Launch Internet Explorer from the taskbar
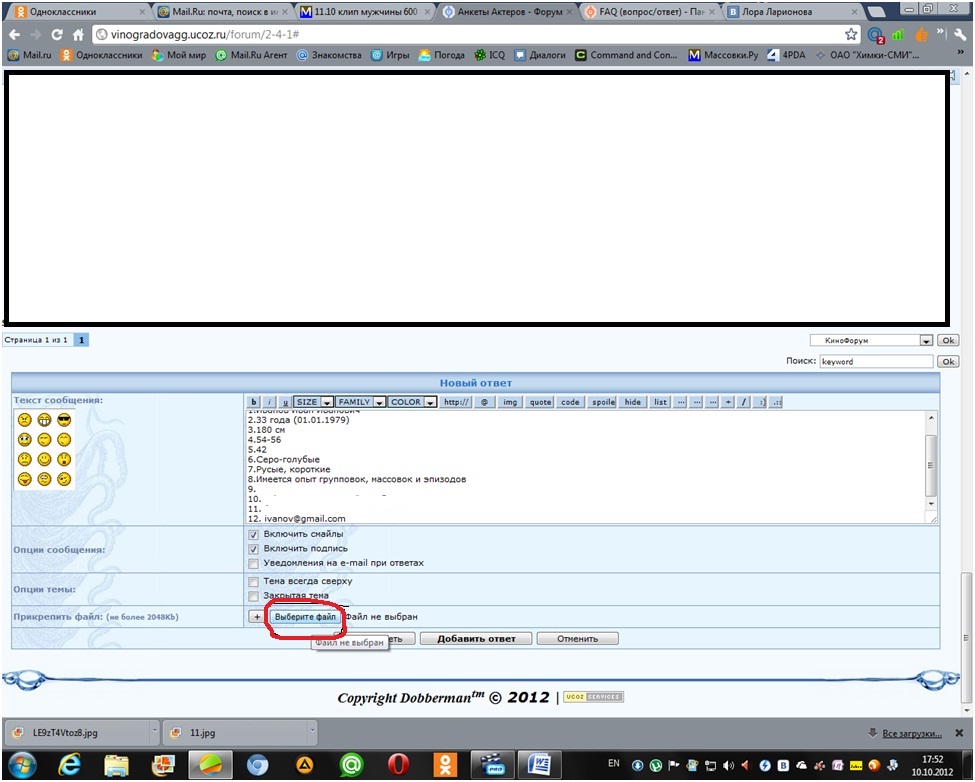 69,765
